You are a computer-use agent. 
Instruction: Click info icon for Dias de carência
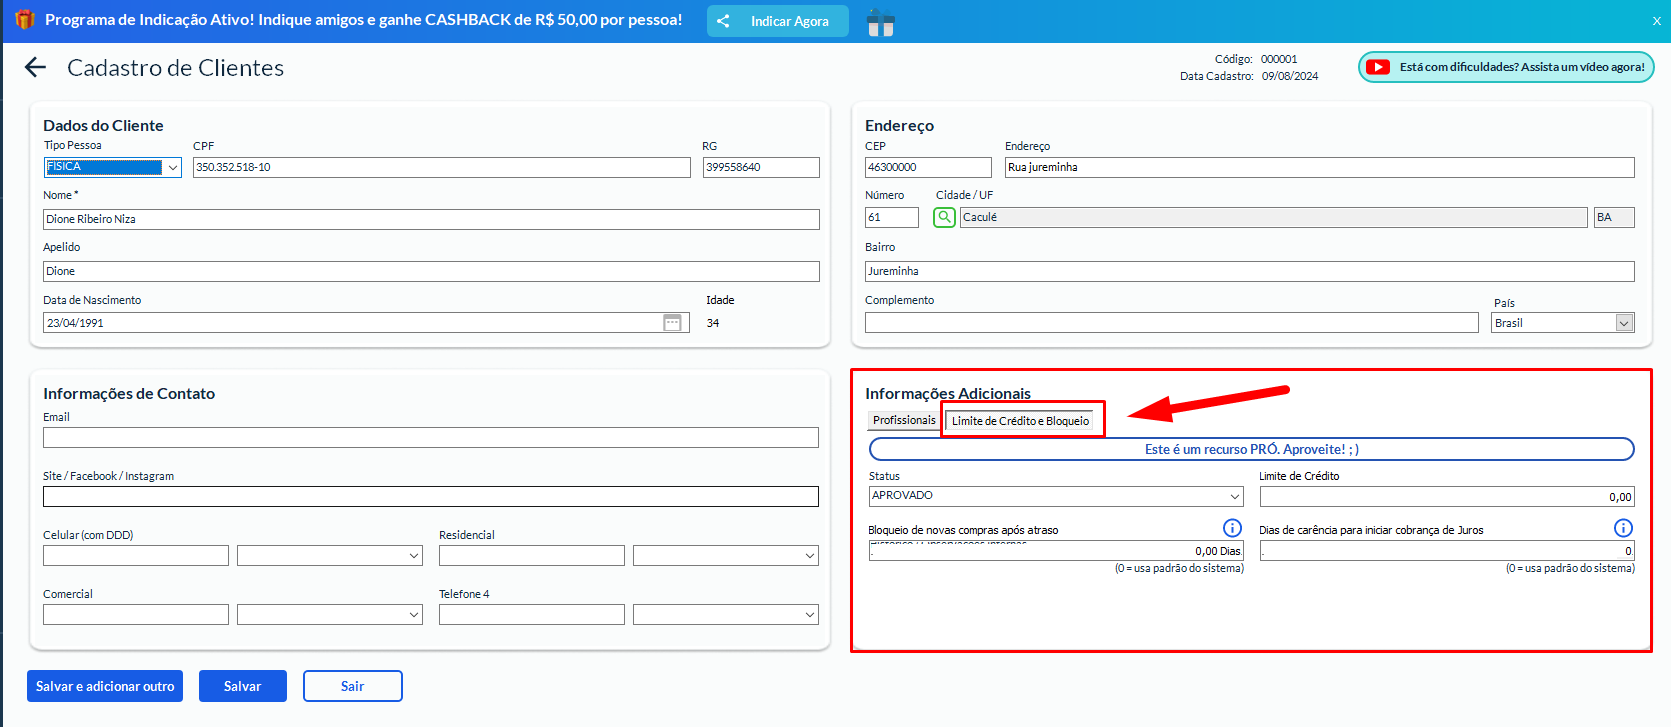[1623, 528]
